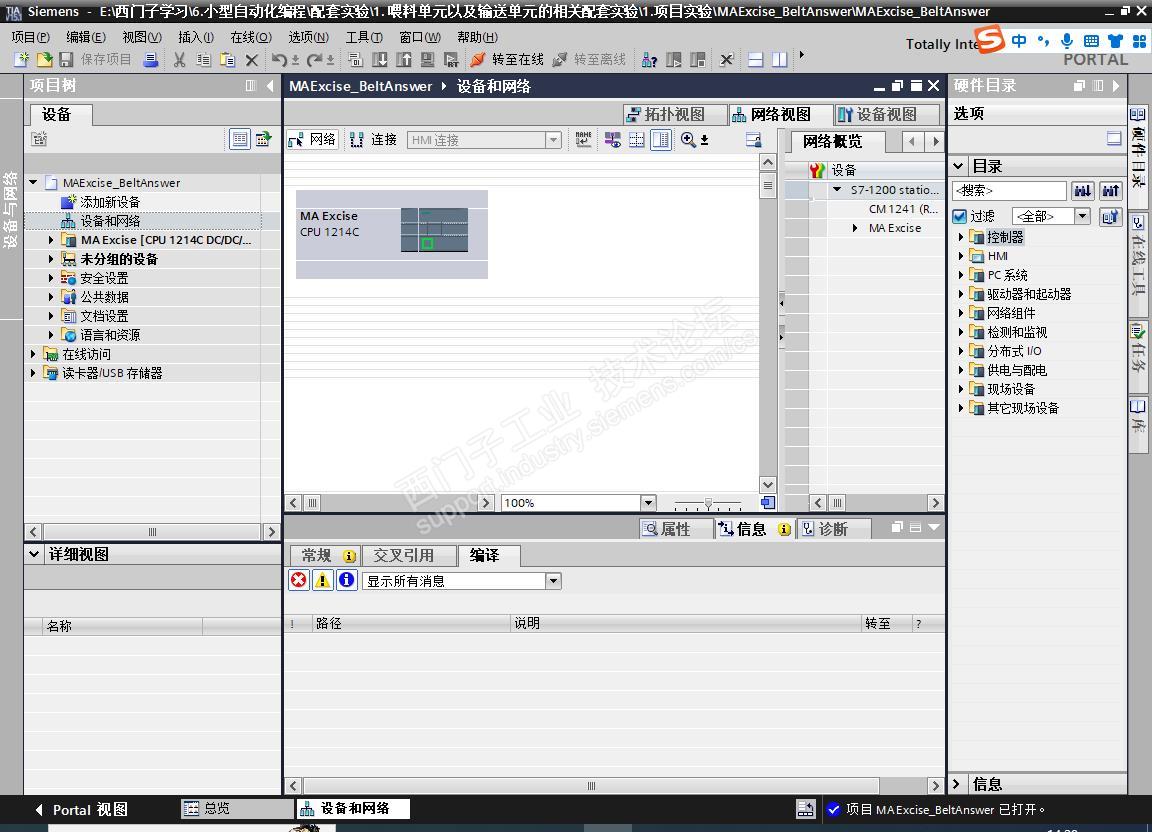Open the 工具(T) menu
Image resolution: width=1152 pixels, height=832 pixels.
(364, 37)
